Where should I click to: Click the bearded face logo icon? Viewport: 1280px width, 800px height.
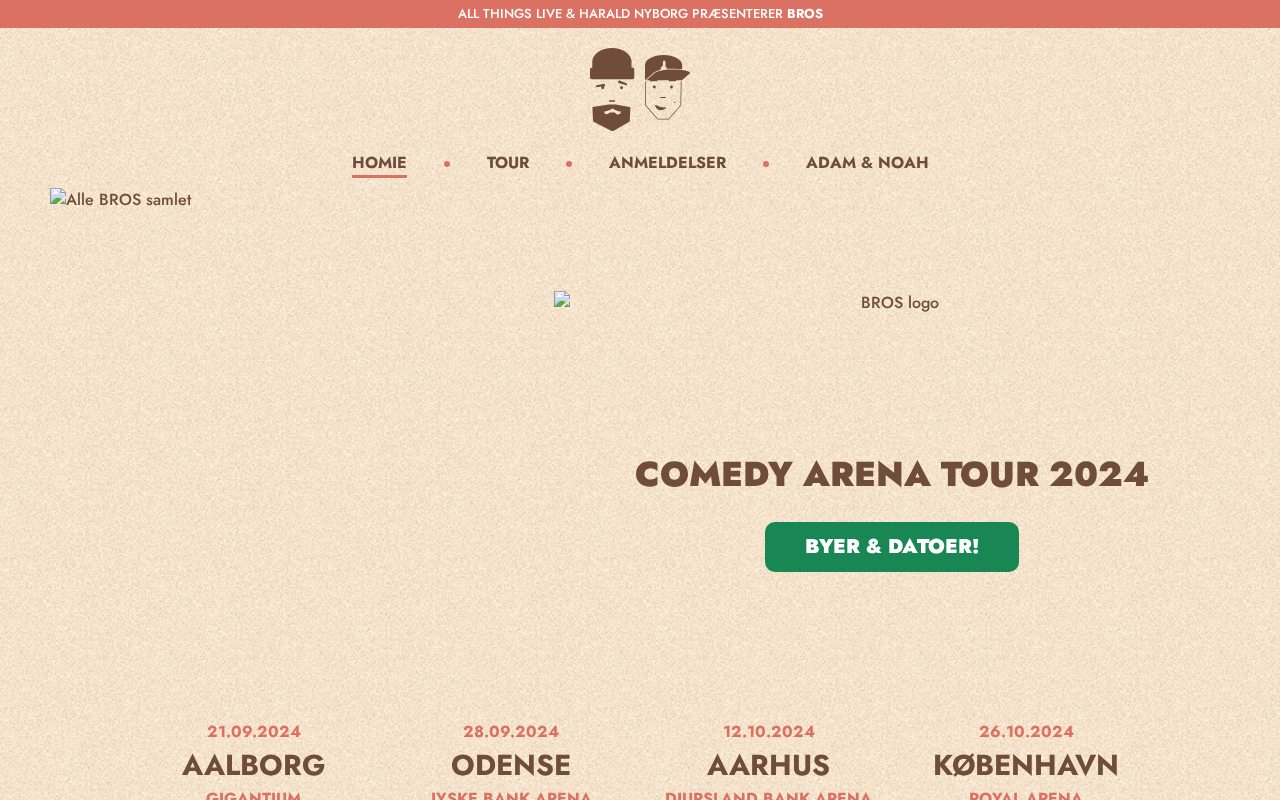click(x=612, y=89)
